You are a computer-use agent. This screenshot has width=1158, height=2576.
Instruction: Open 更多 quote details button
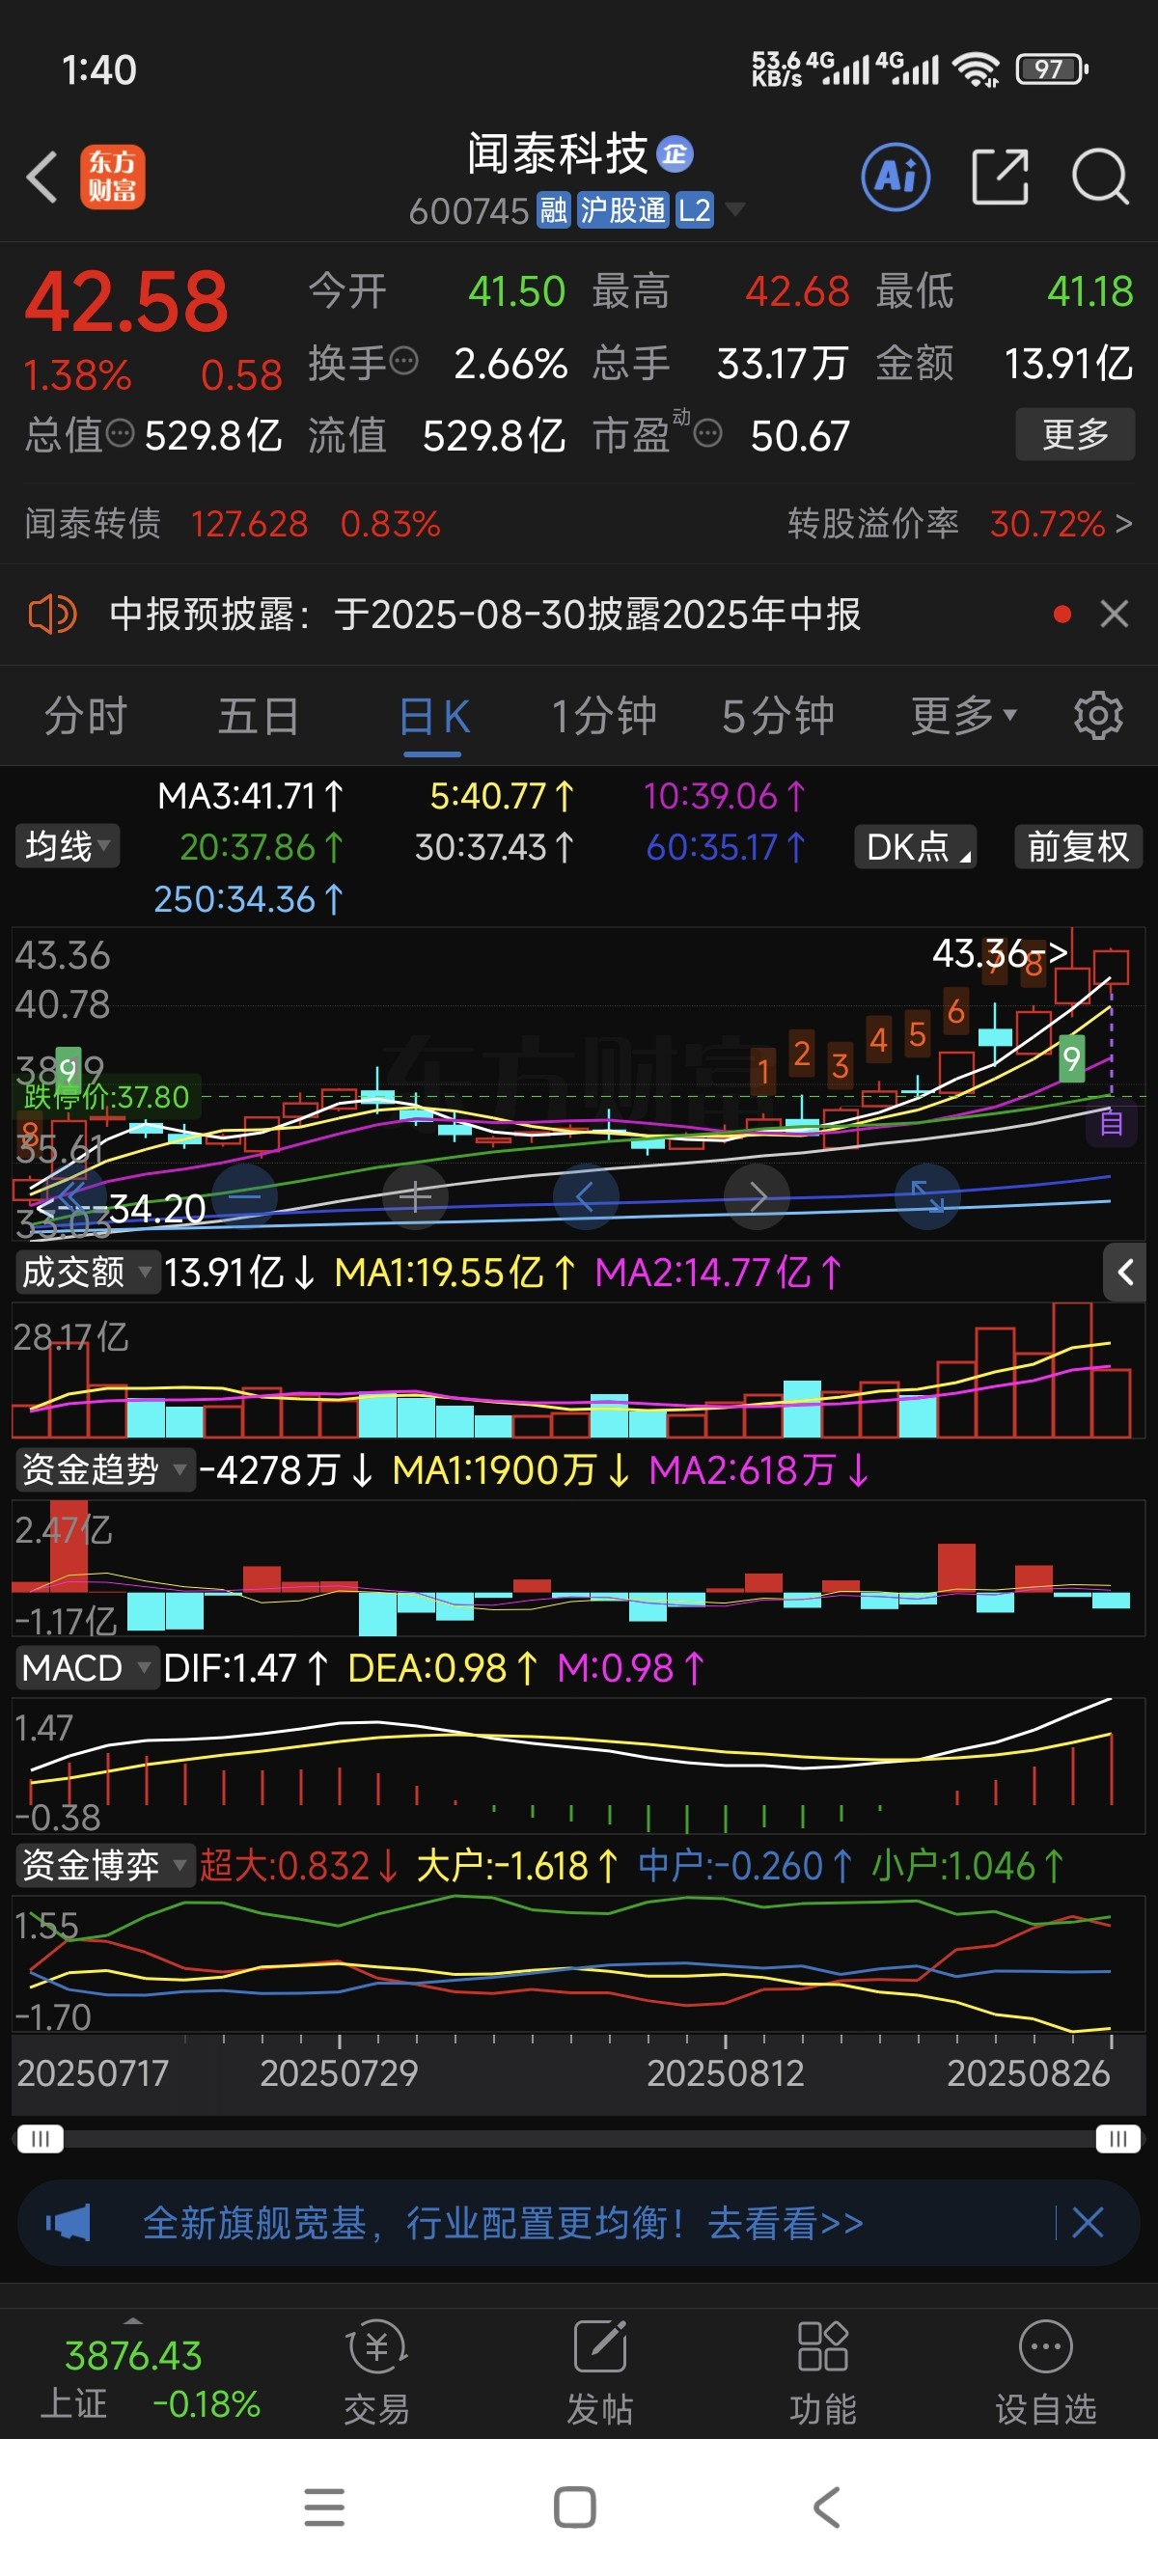(1075, 434)
